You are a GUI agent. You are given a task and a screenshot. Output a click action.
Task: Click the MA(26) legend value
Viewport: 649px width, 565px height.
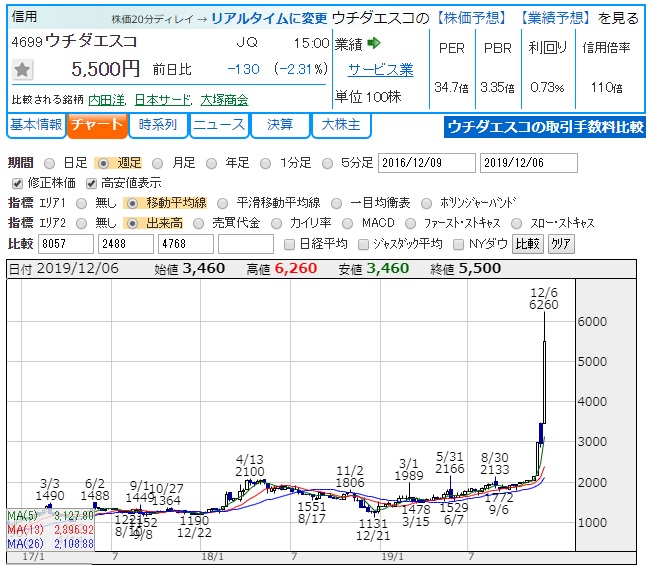click(74, 543)
